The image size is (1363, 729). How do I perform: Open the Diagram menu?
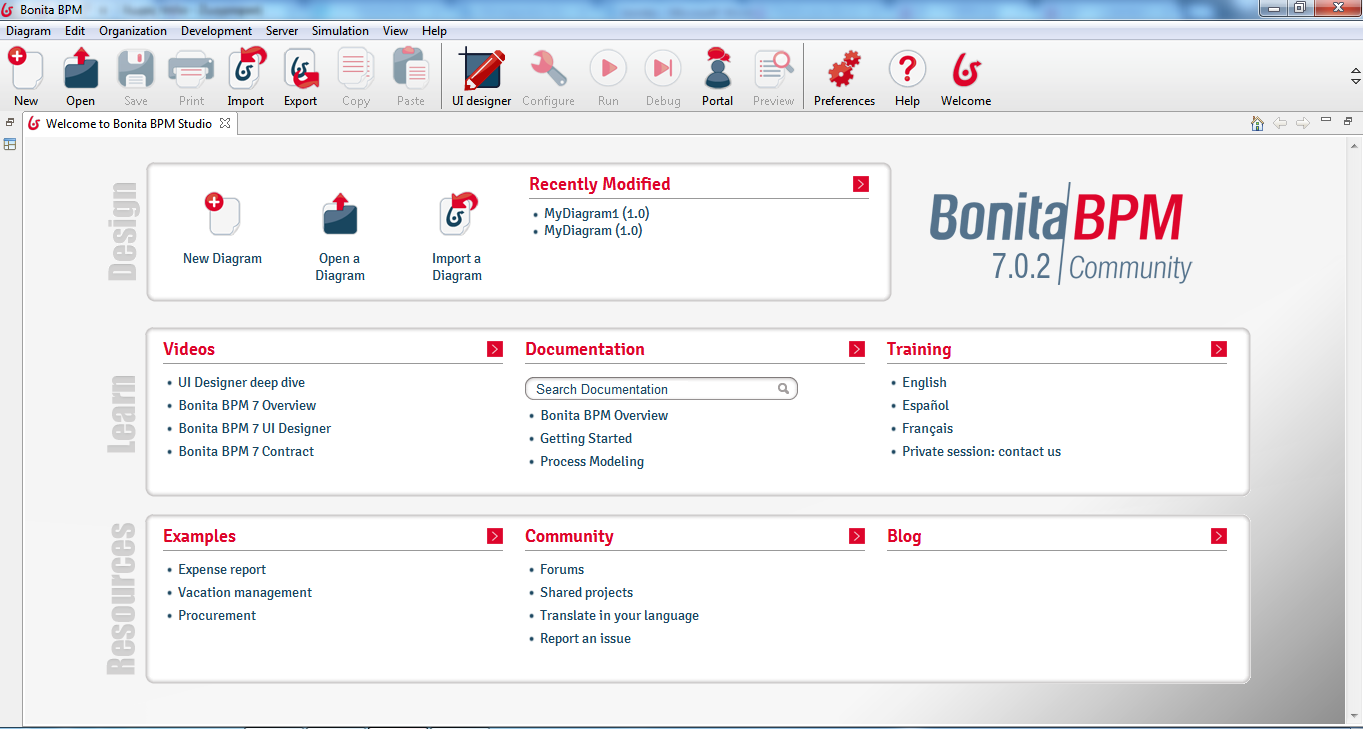click(28, 31)
